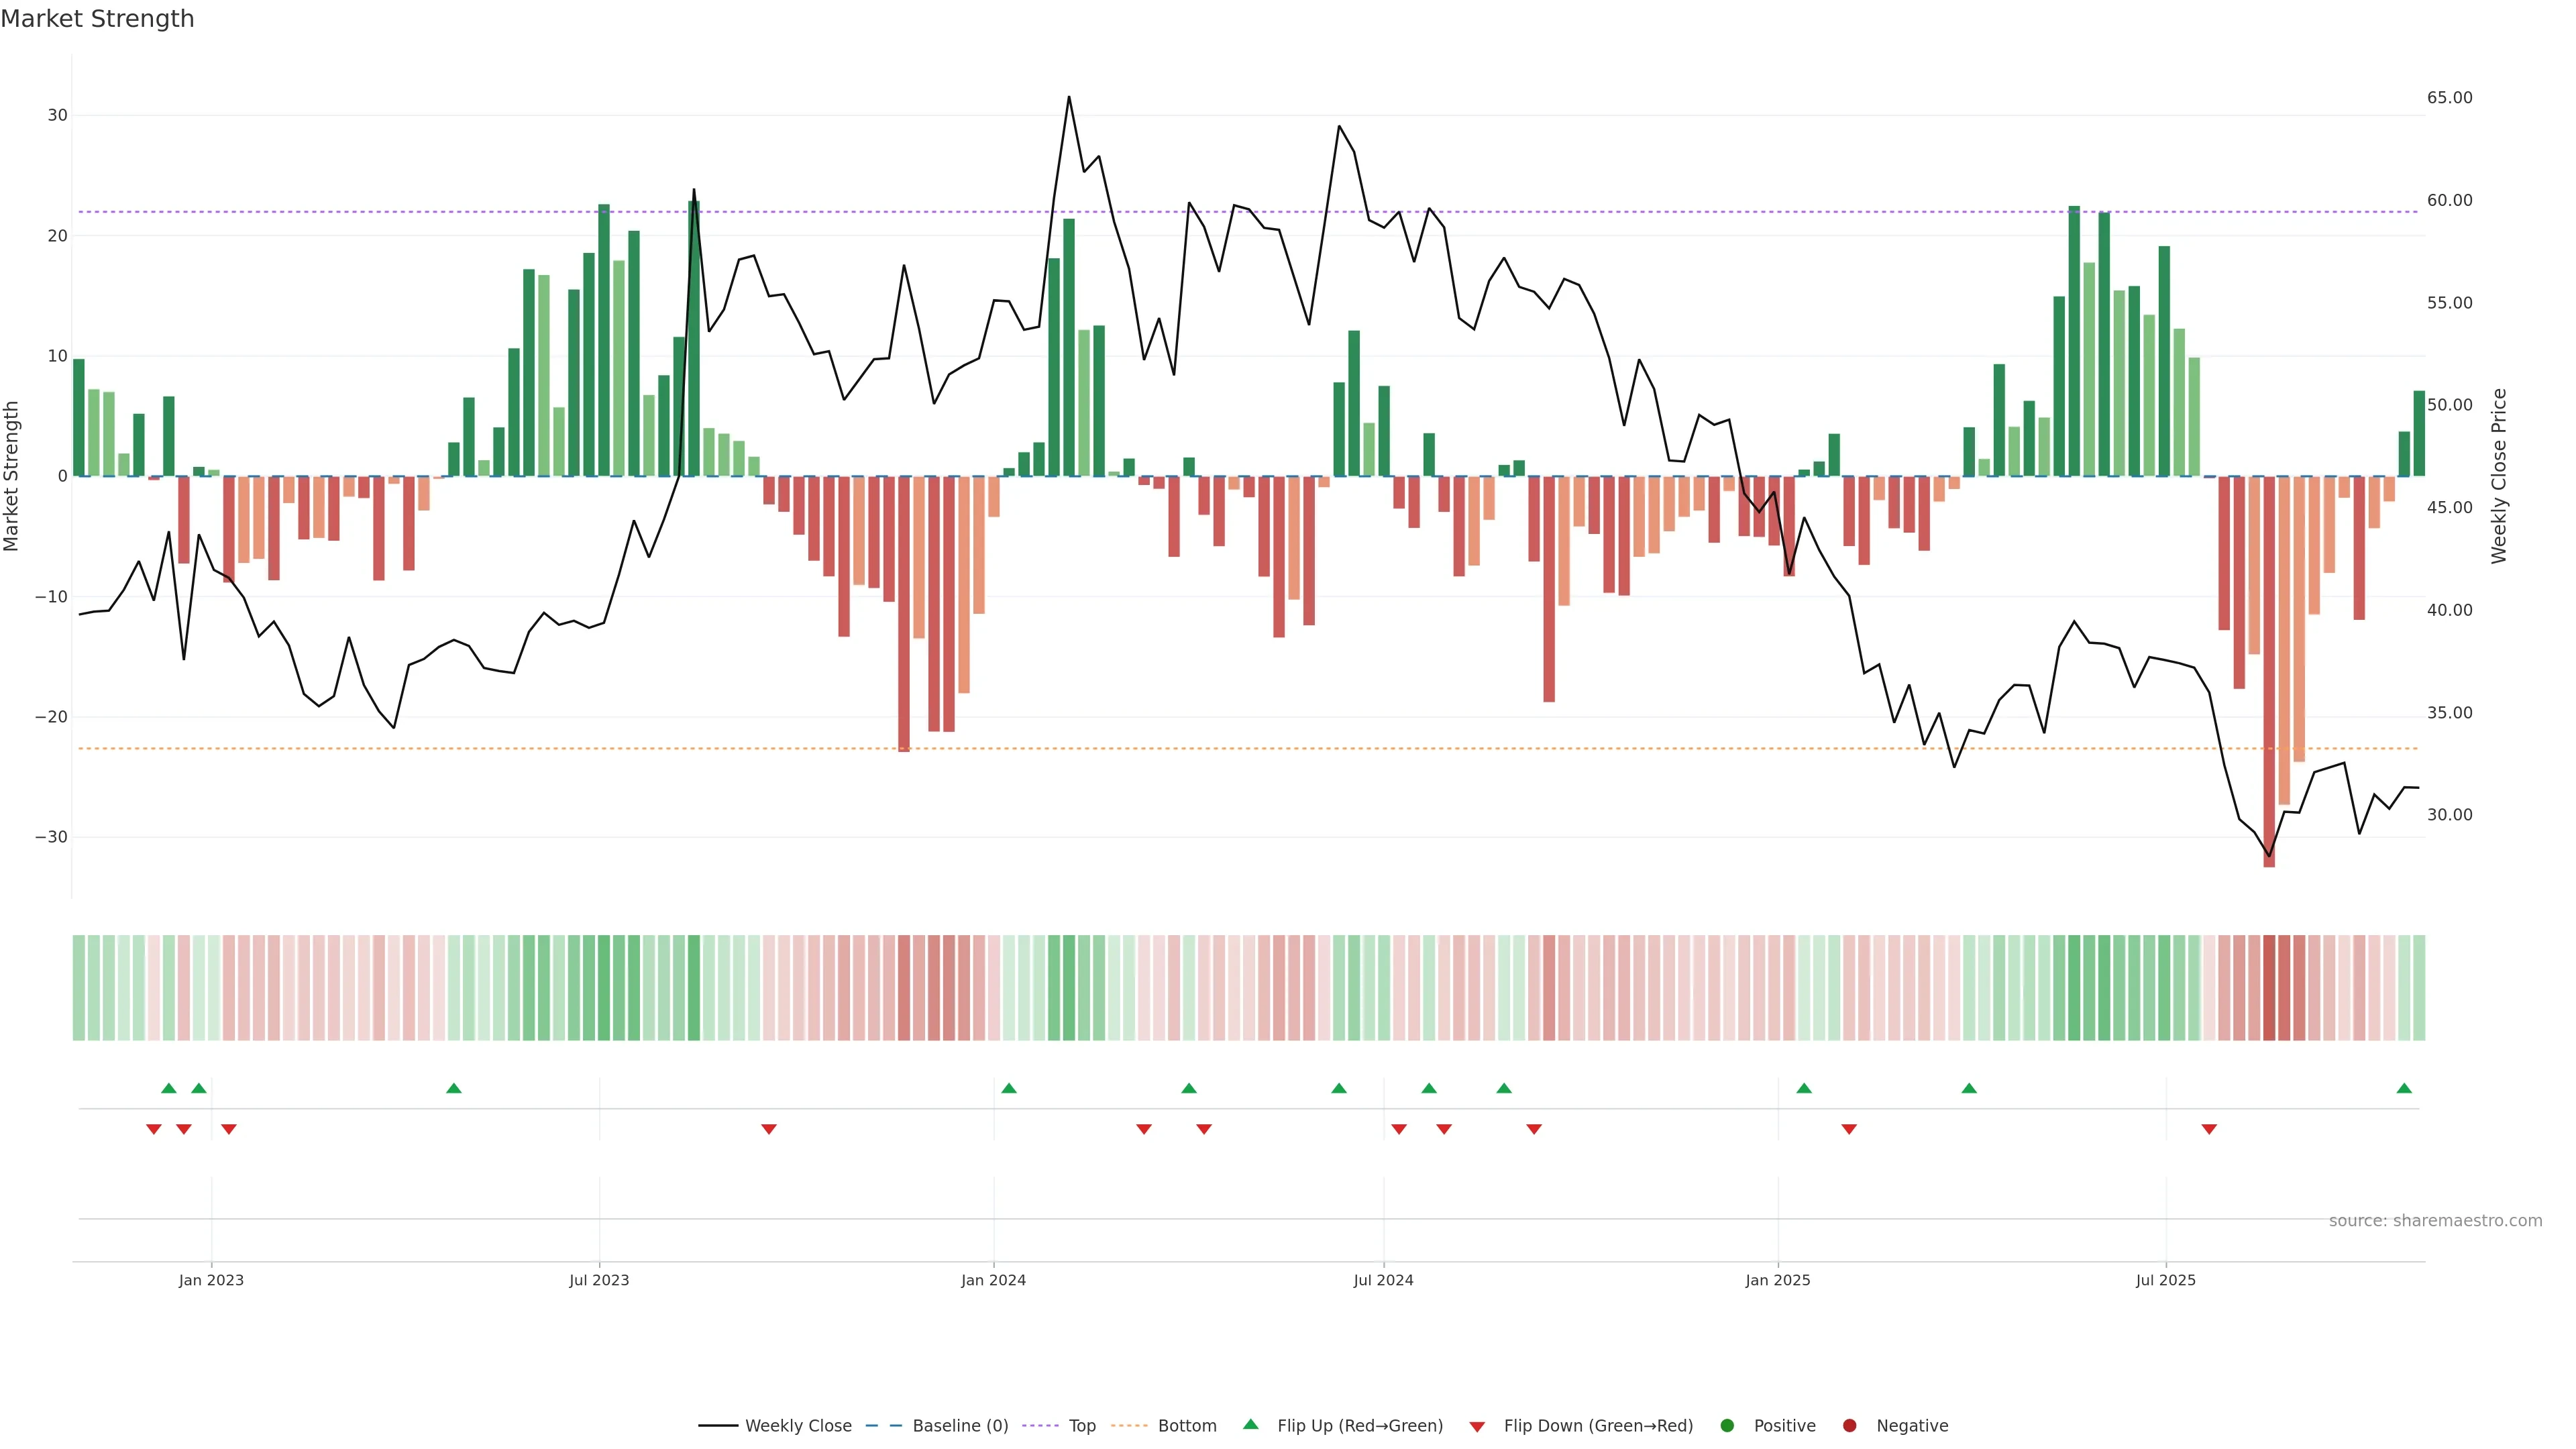
Task: Click the Market Strength chart title
Action: 97,19
